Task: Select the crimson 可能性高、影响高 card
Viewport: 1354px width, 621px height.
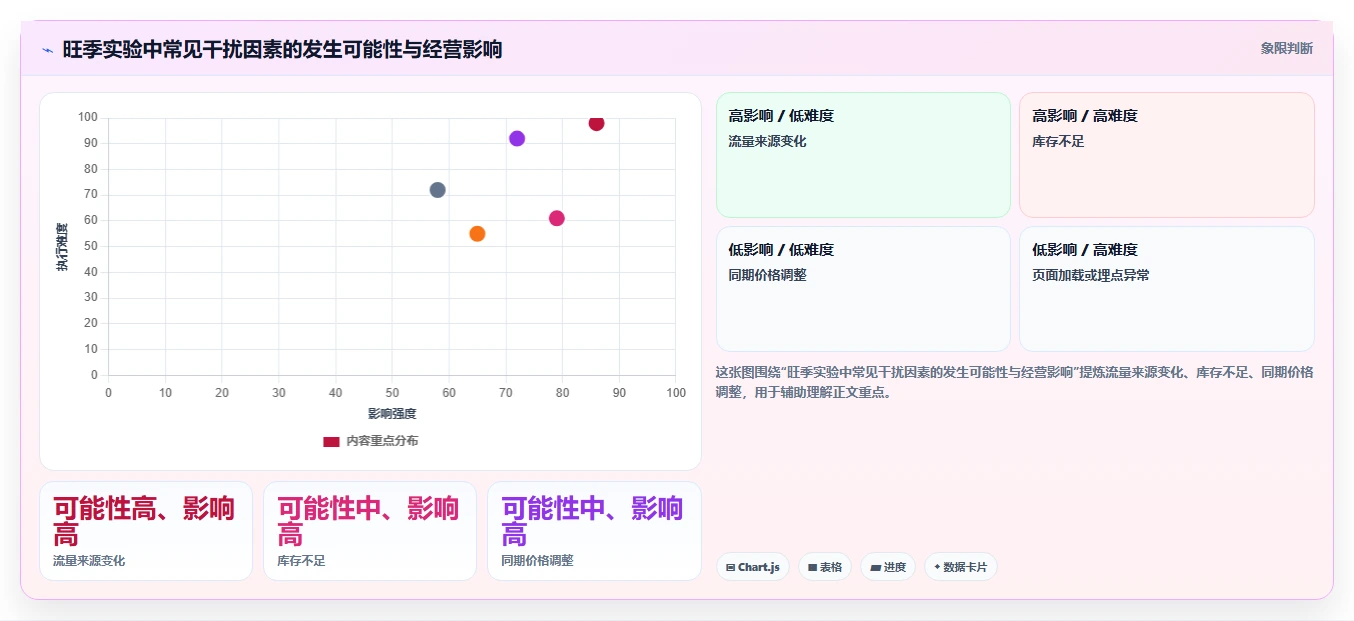Action: pos(146,531)
